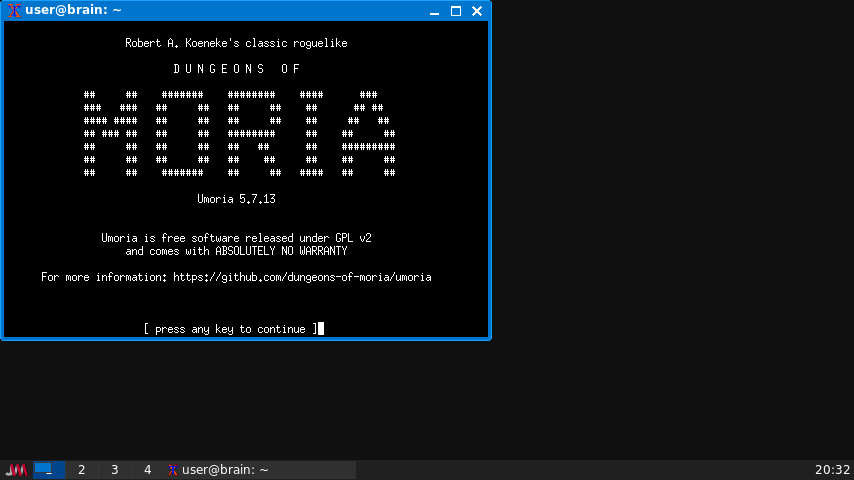Click the 'press any key to continue' prompt
This screenshot has width=854, height=480.
[230, 329]
